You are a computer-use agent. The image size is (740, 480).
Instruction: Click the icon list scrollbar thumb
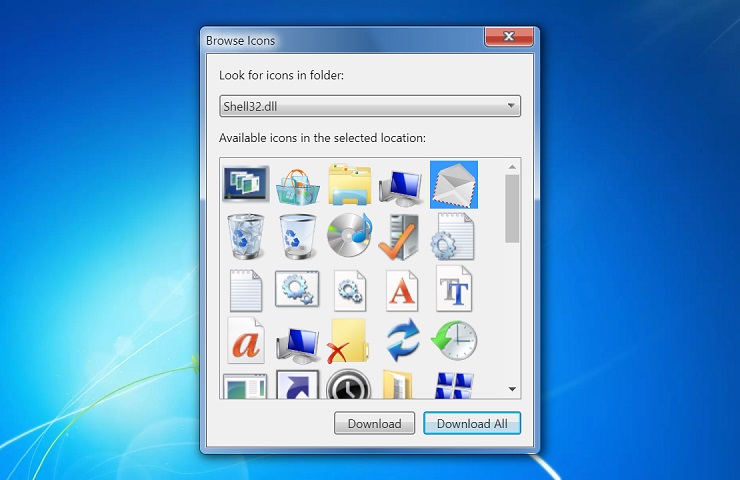(512, 209)
